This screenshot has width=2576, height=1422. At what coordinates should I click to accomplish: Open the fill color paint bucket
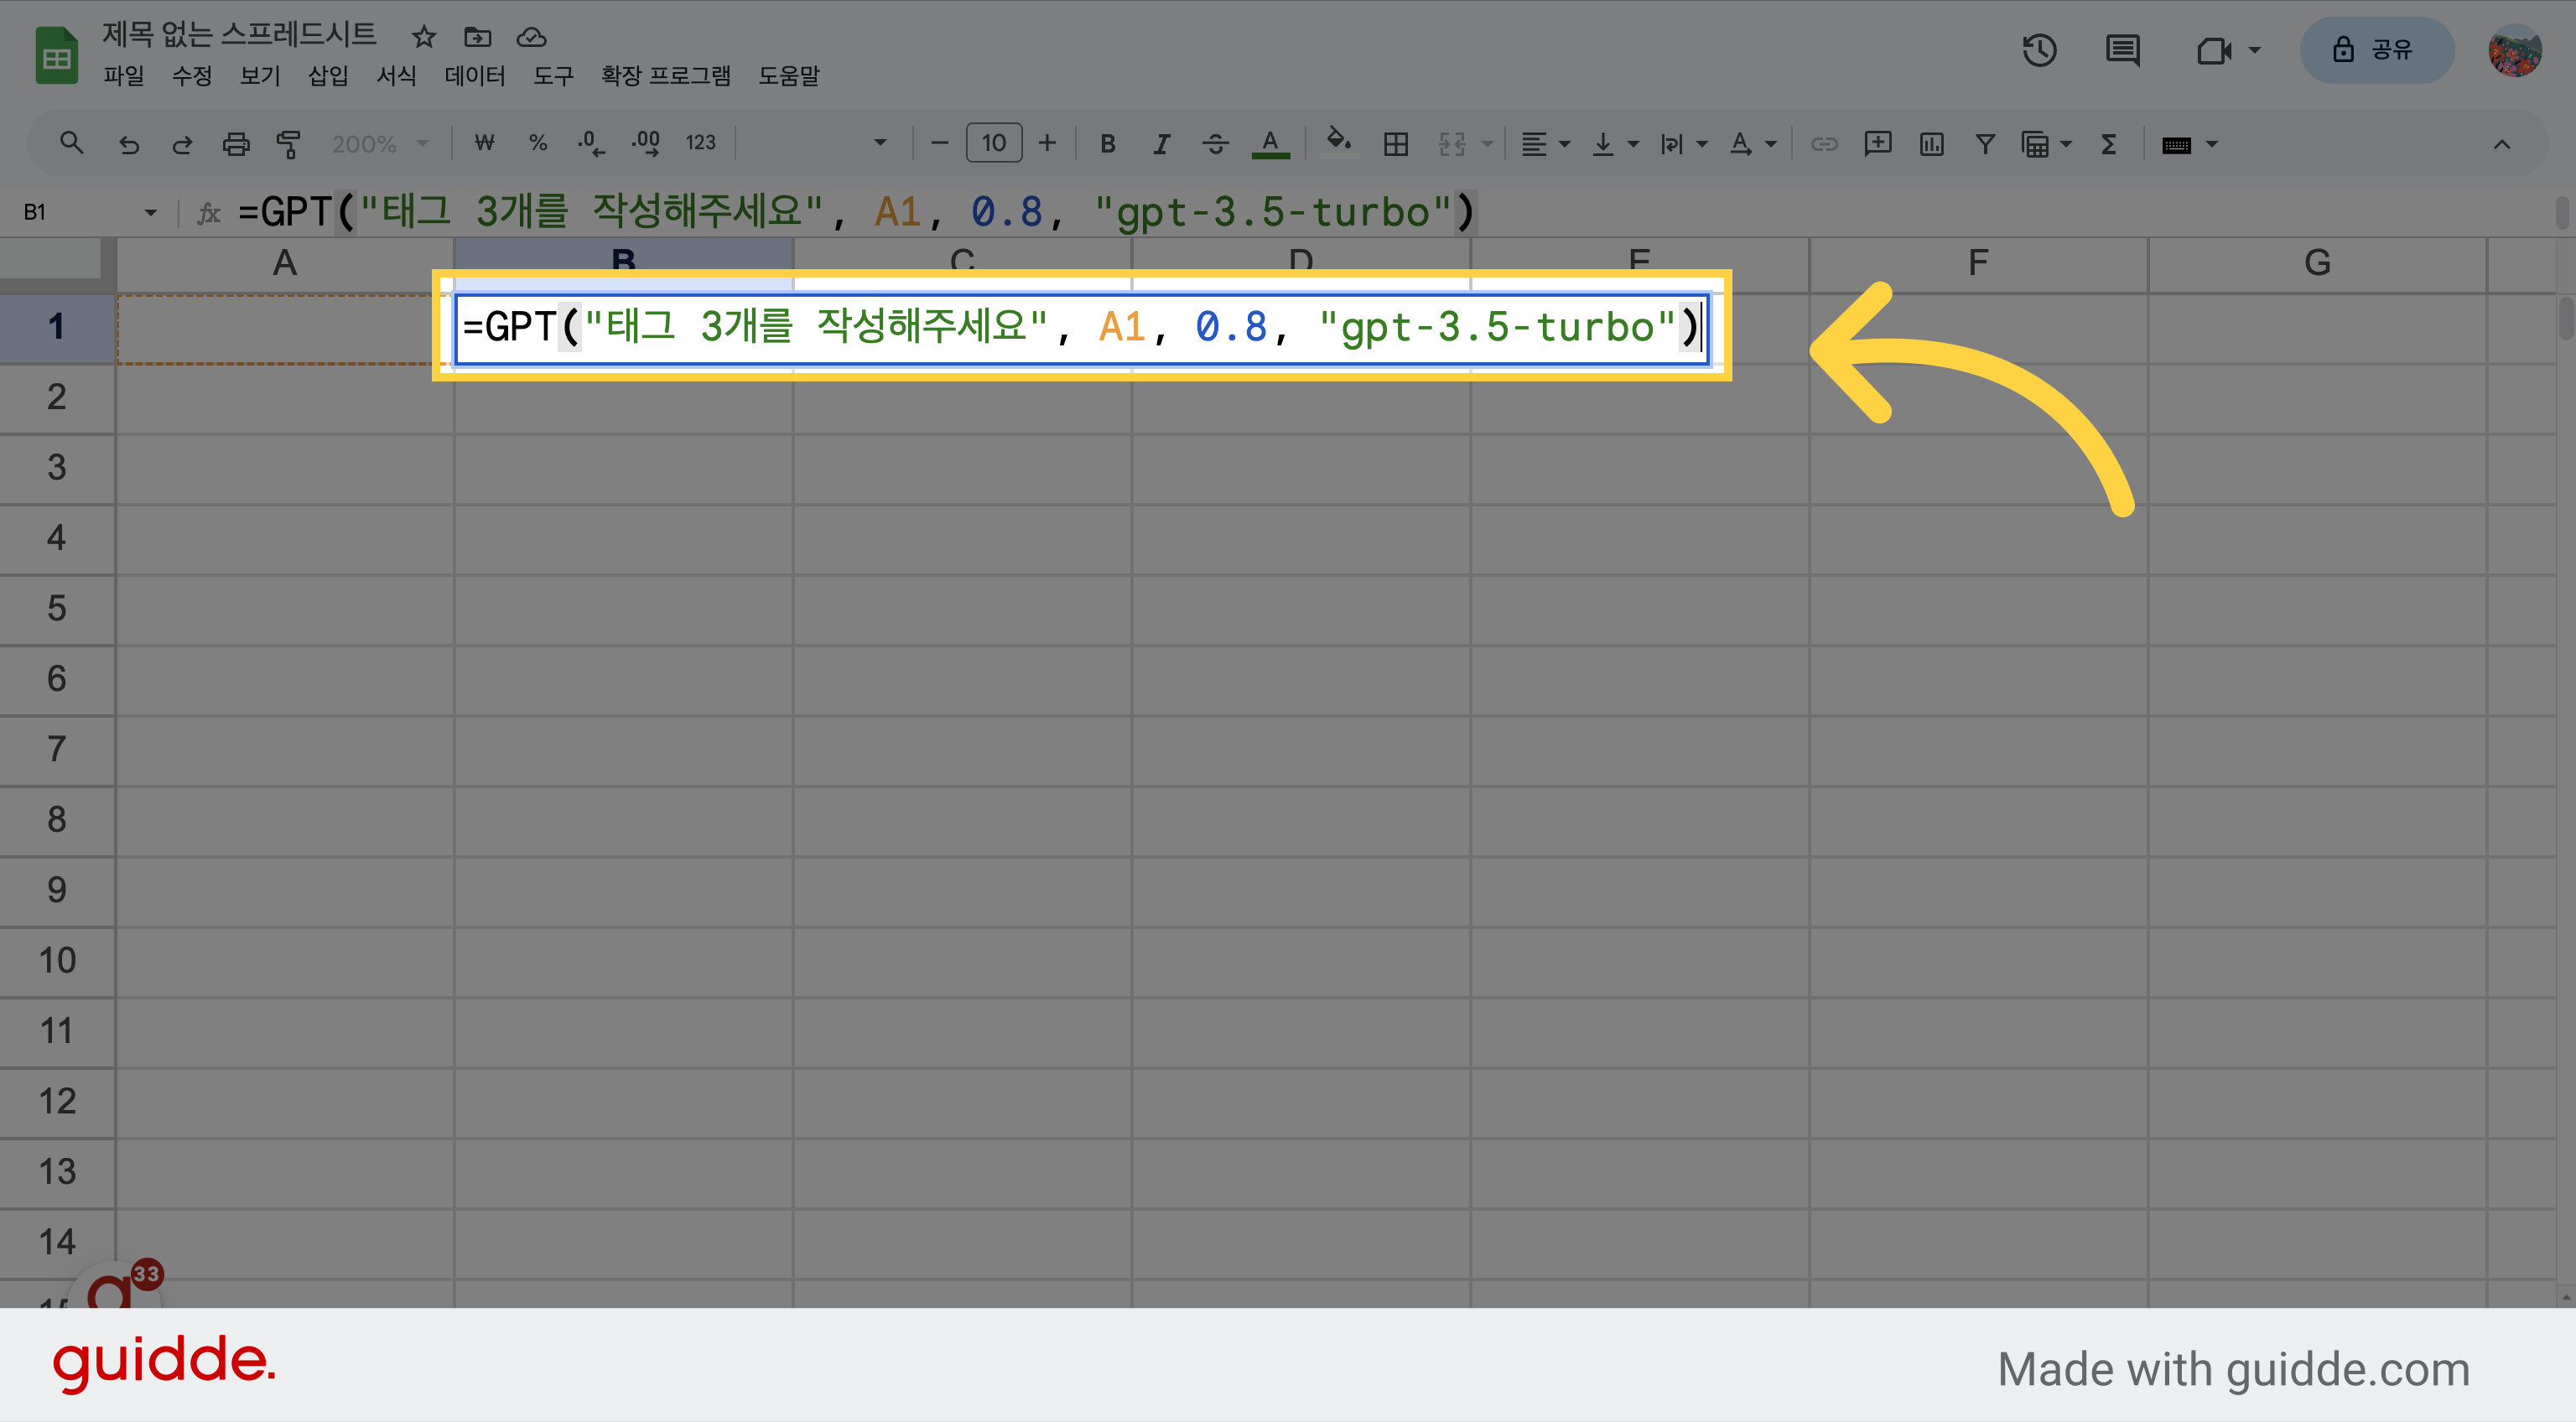(1338, 142)
